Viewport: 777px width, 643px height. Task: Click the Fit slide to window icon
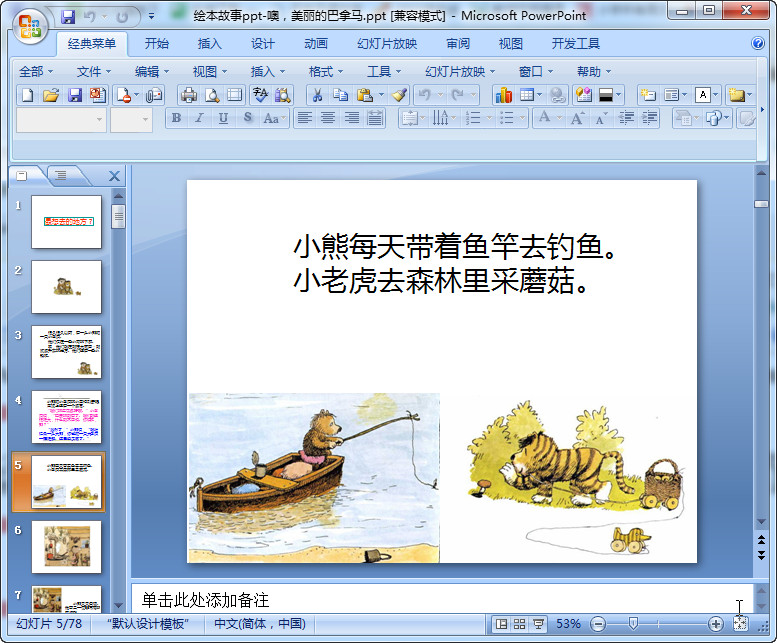(740, 624)
